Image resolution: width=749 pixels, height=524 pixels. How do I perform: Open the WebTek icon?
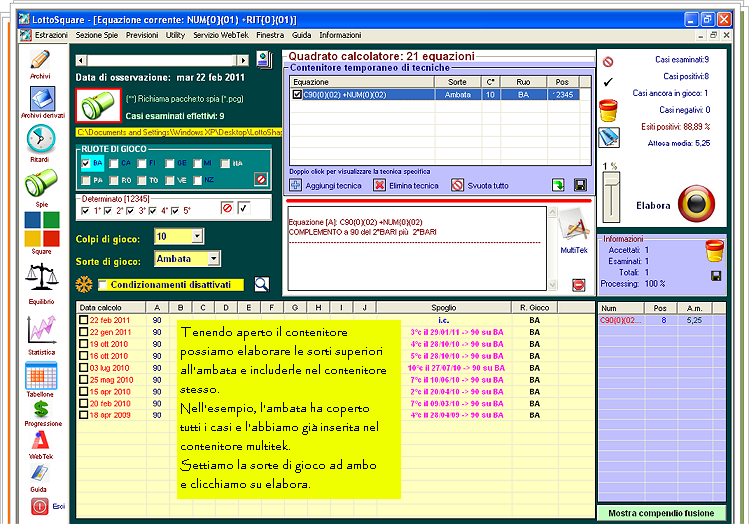click(x=41, y=440)
